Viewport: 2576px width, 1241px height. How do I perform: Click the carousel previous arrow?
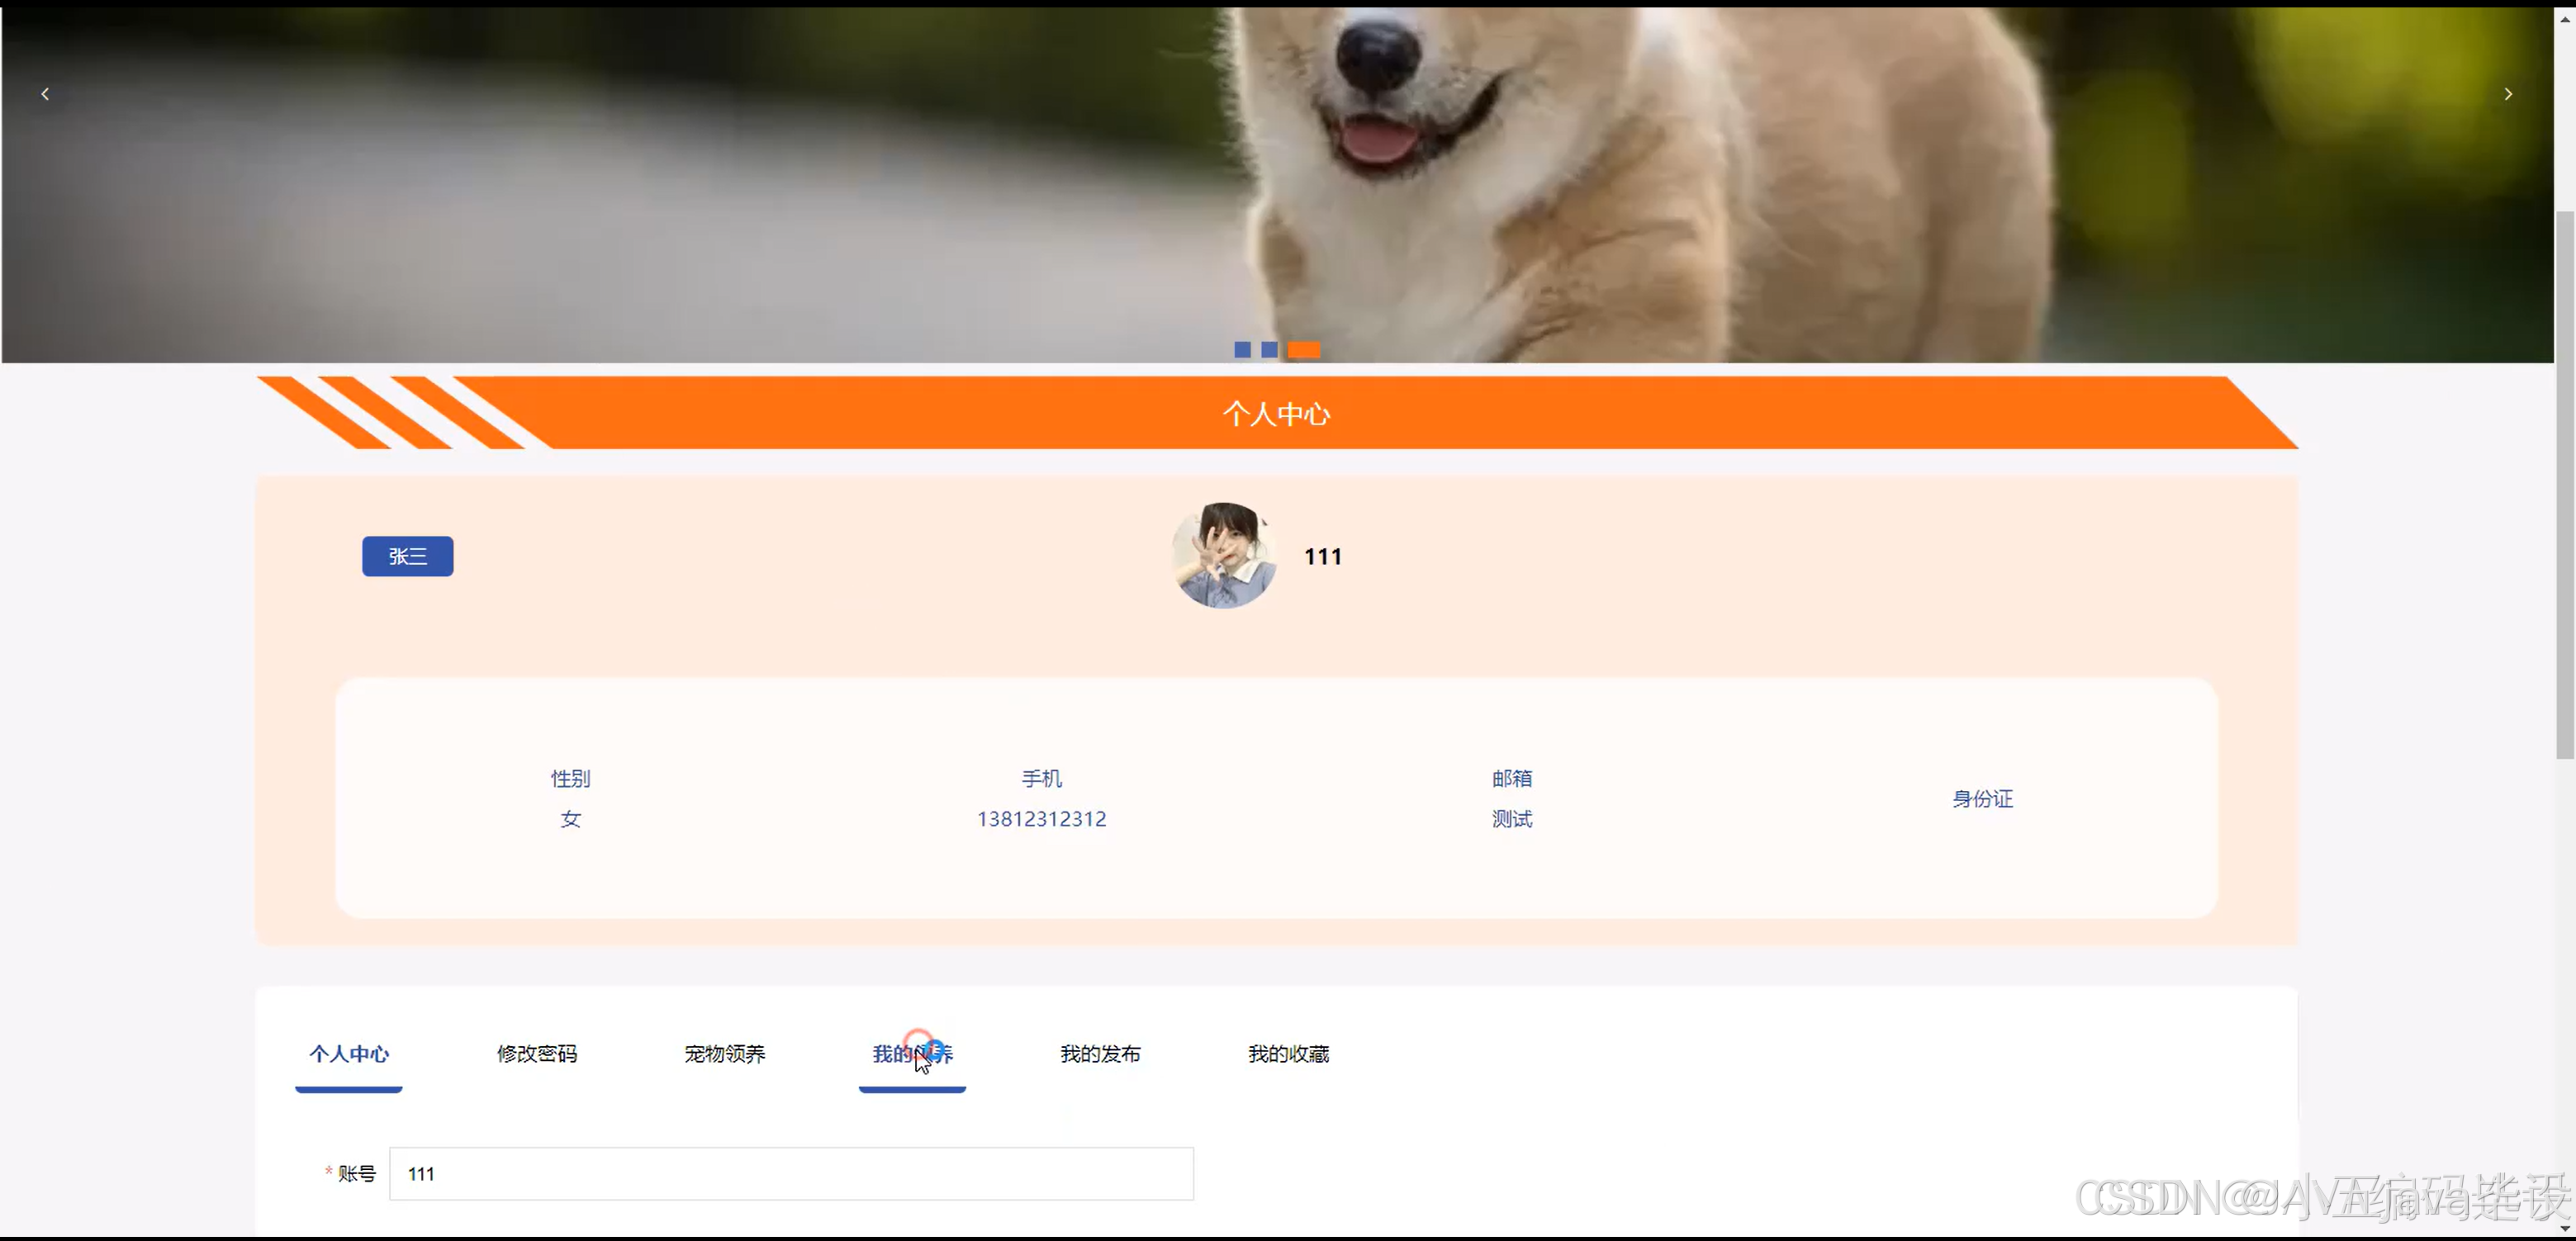coord(45,94)
